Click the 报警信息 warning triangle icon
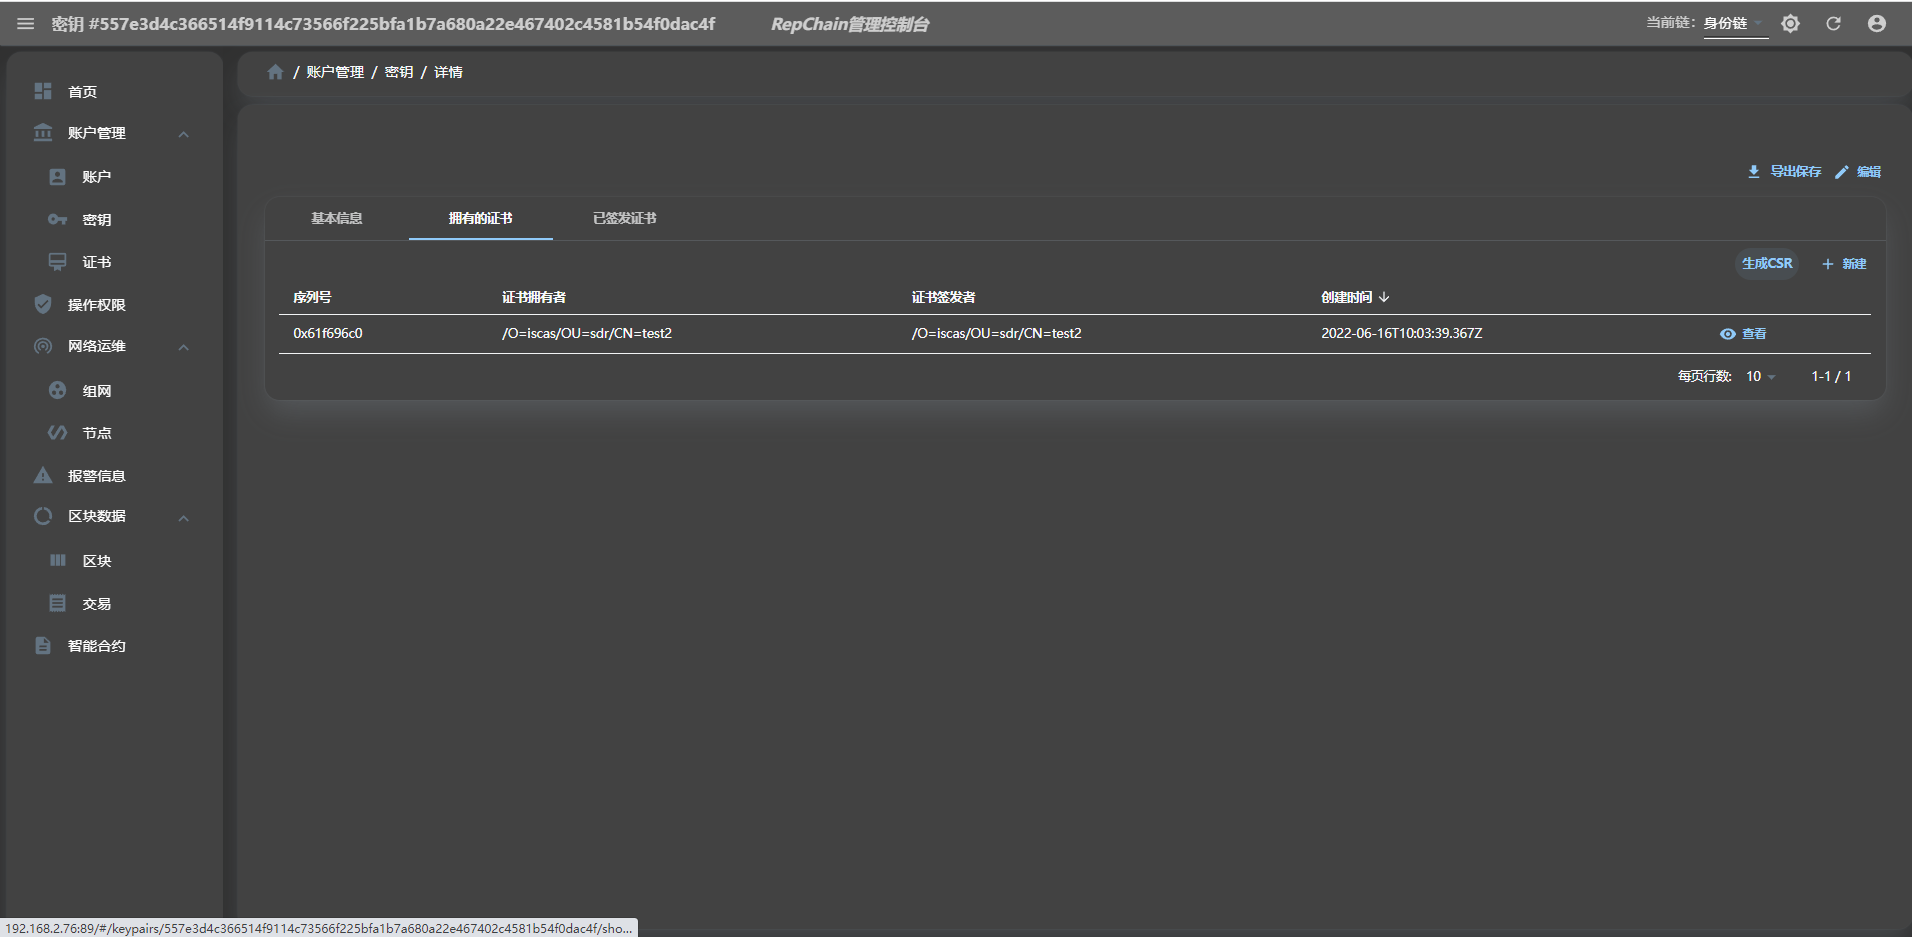Image resolution: width=1912 pixels, height=937 pixels. (x=43, y=475)
